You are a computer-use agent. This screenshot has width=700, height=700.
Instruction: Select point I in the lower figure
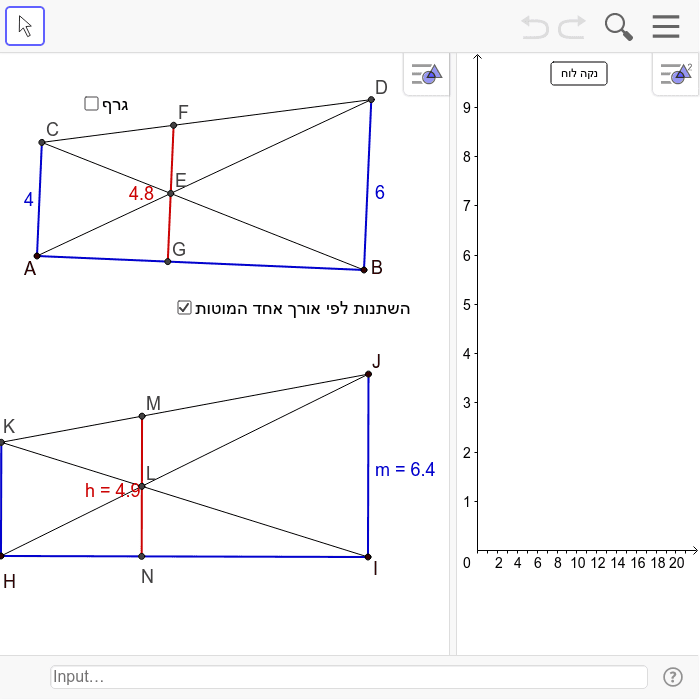368,557
